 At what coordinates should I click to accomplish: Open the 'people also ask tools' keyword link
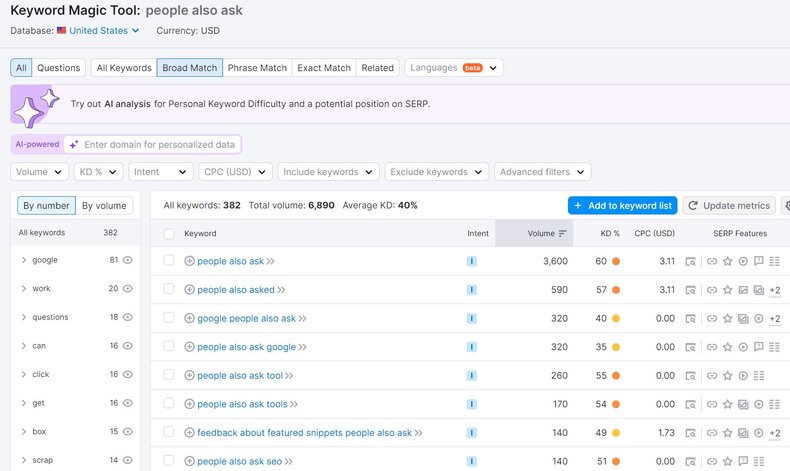(242, 404)
